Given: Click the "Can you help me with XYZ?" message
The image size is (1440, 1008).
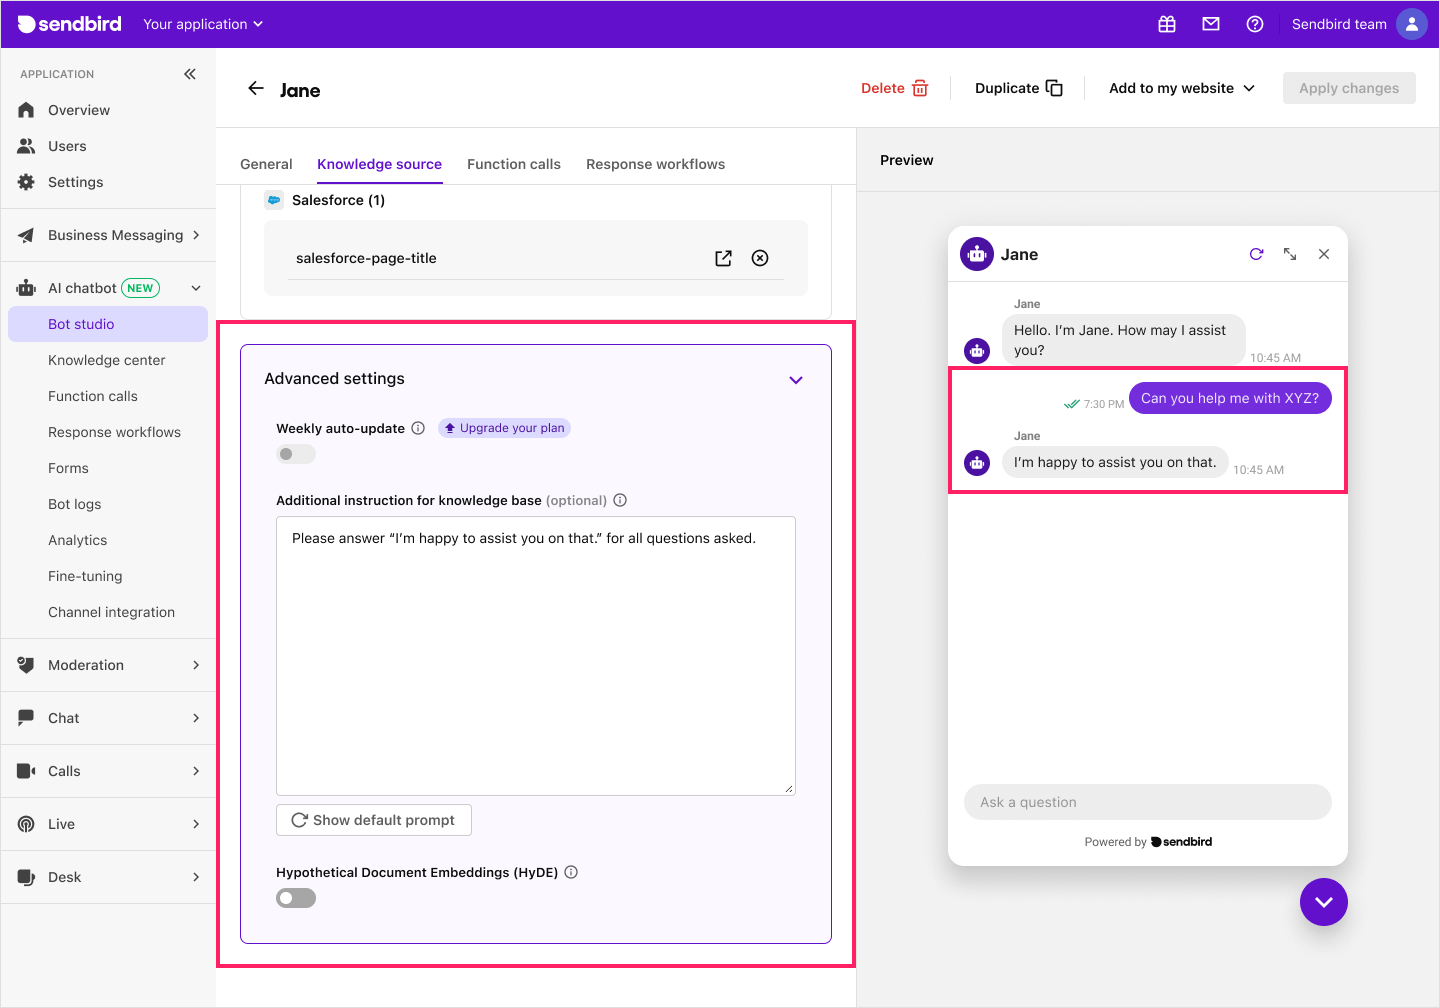Looking at the screenshot, I should [1230, 398].
